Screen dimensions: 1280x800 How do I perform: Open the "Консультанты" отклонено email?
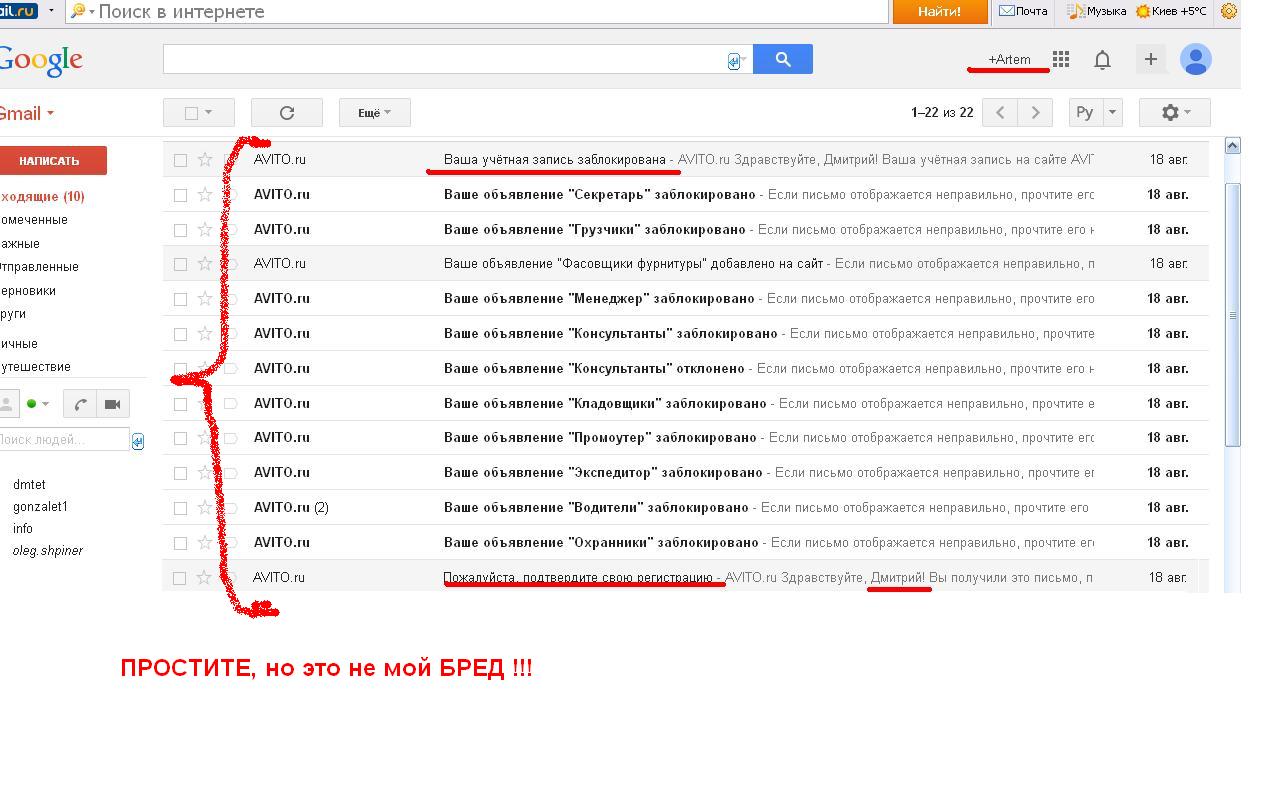(685, 368)
